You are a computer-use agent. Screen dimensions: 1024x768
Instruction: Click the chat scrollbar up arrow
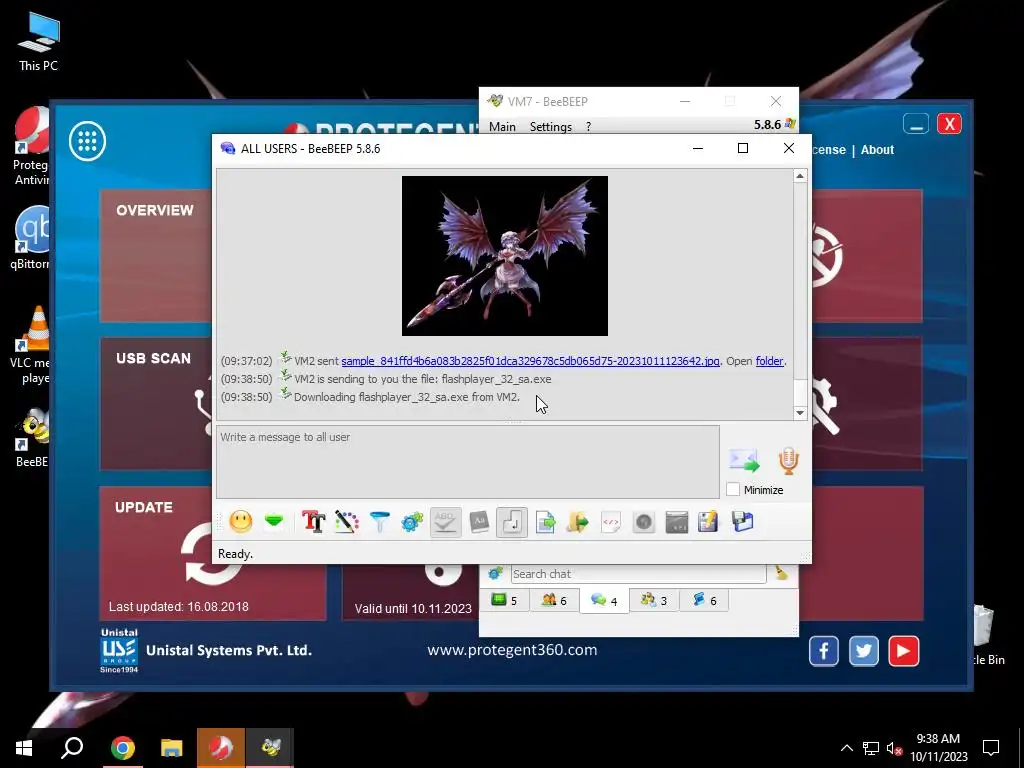point(800,176)
